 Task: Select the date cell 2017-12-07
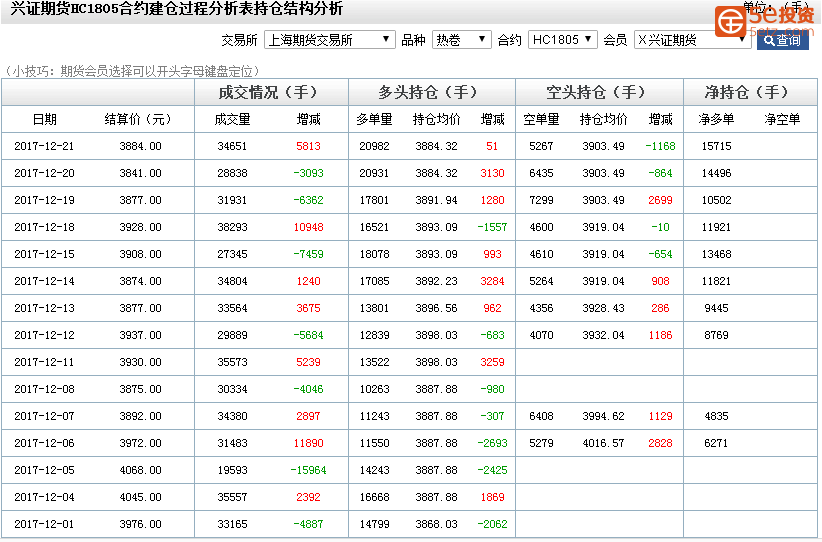[x=44, y=416]
